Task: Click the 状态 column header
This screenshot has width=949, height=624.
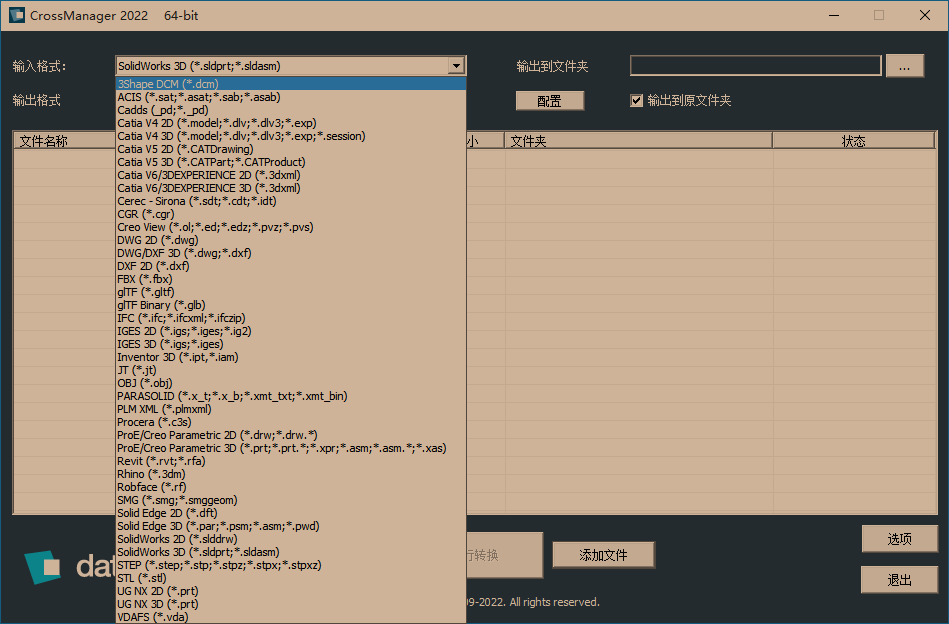Action: pyautogui.click(x=853, y=142)
